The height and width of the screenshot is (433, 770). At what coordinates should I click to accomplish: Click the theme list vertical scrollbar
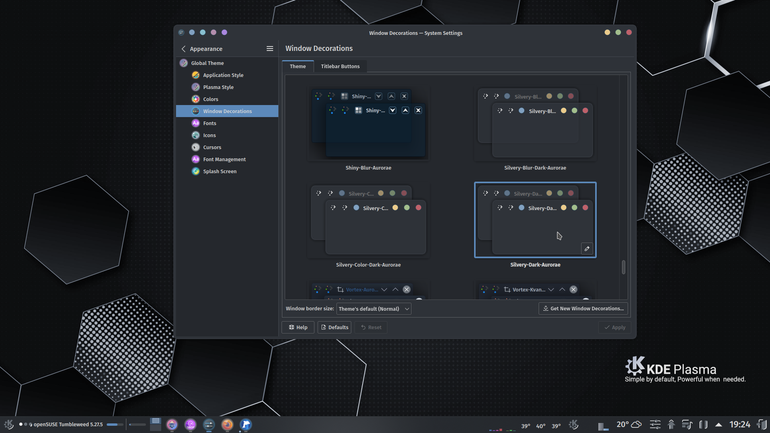coord(624,267)
